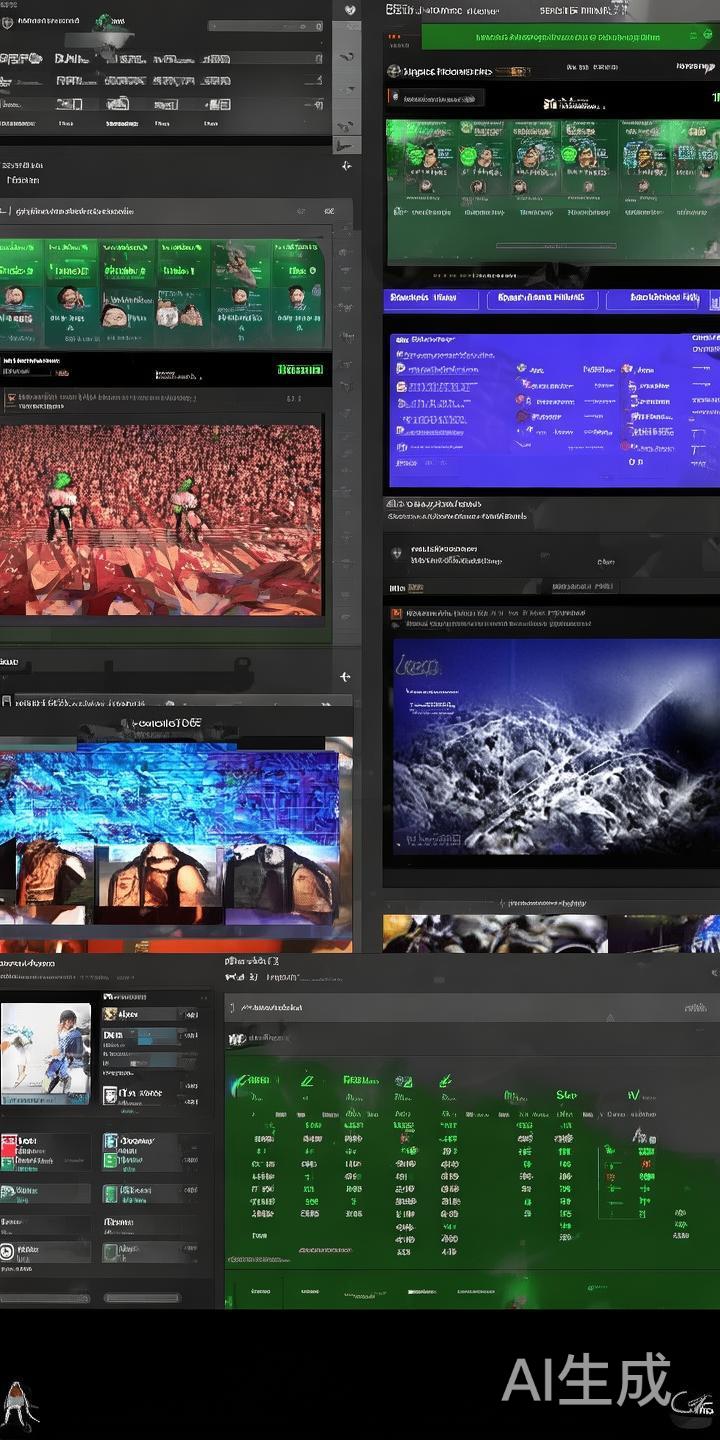720x1440 pixels.
Task: Select the third blue tab above the purple panel
Action: click(660, 298)
